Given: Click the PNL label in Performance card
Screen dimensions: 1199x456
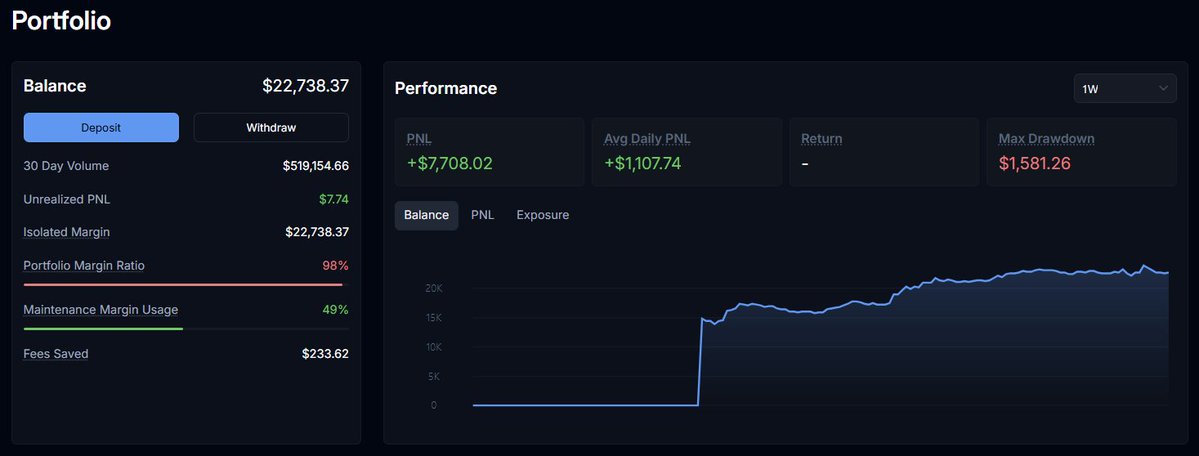Looking at the screenshot, I should point(419,138).
